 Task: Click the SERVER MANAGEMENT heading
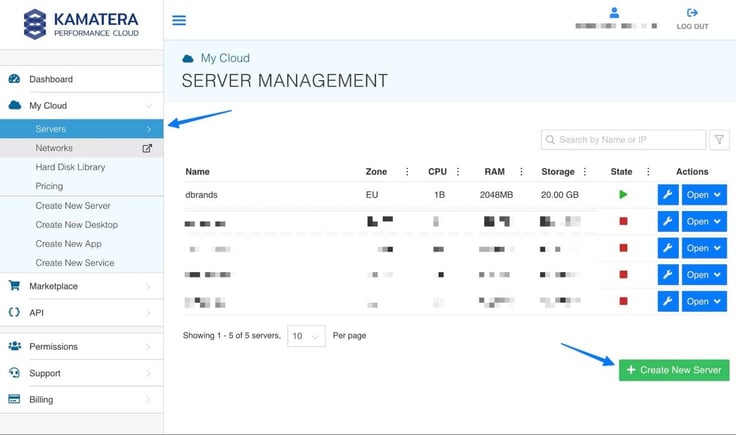point(284,81)
